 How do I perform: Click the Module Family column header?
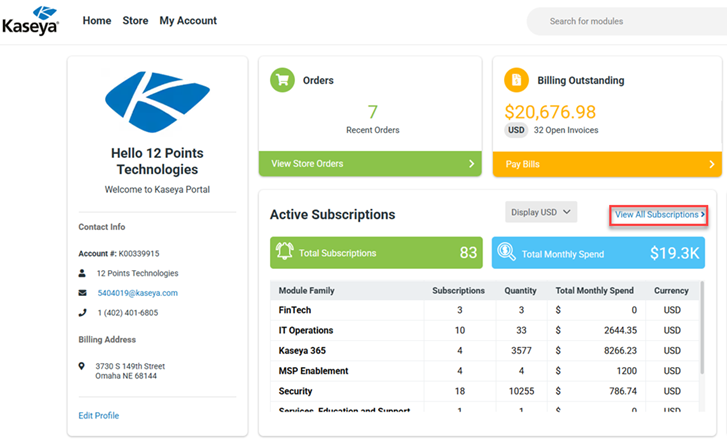(306, 291)
